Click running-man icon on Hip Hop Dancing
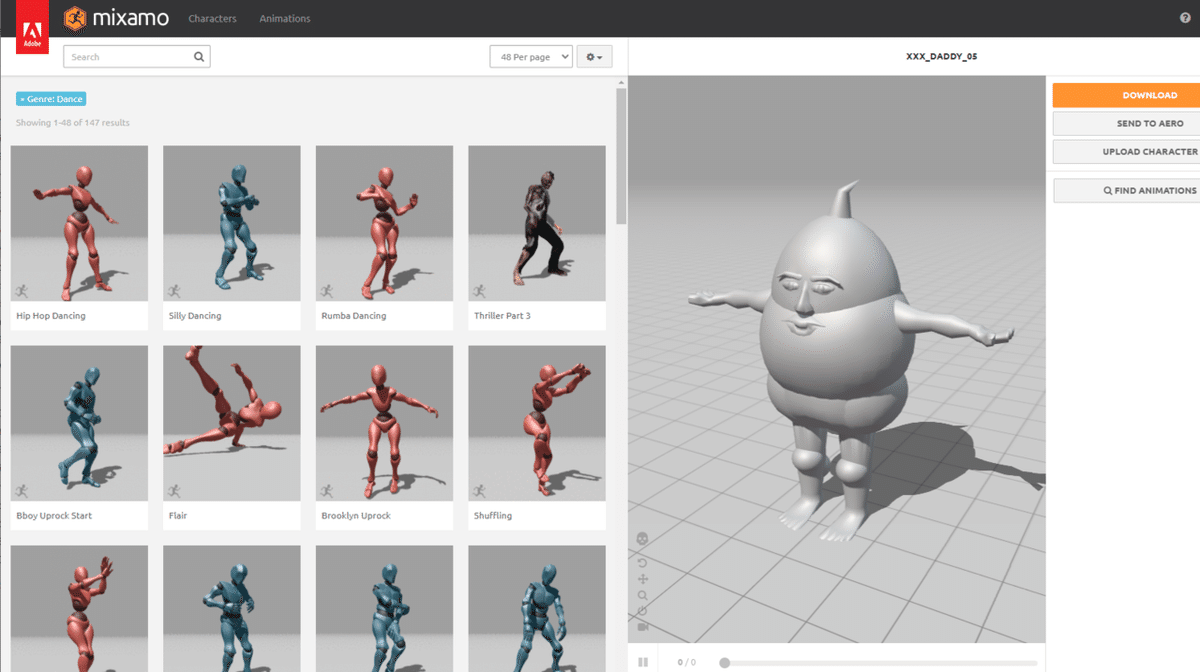The height and width of the screenshot is (672, 1200). (x=22, y=290)
